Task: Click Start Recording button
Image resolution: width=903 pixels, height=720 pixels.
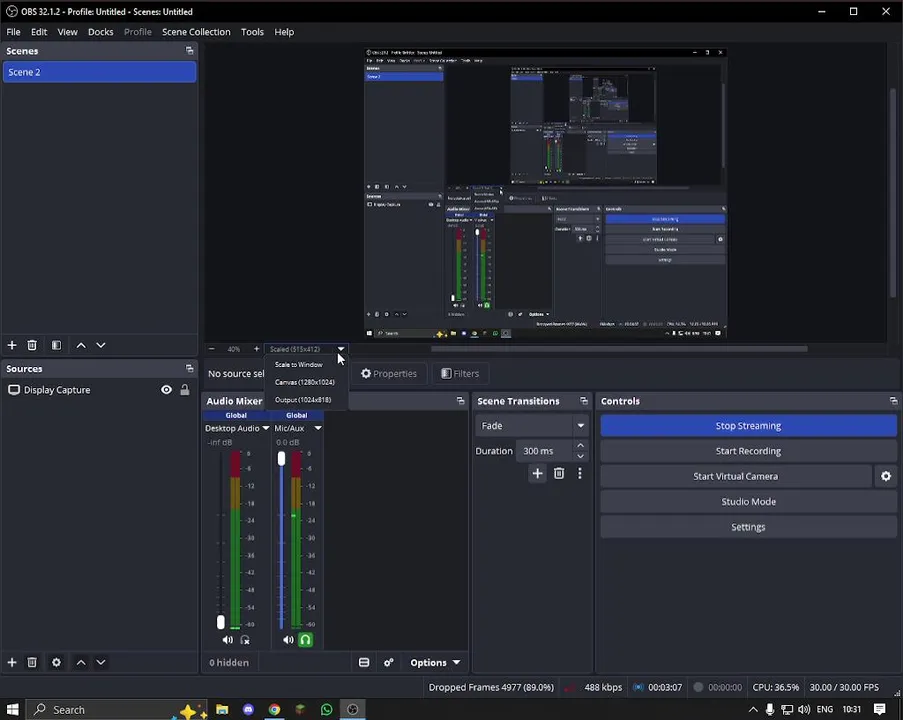Action: coord(748,451)
